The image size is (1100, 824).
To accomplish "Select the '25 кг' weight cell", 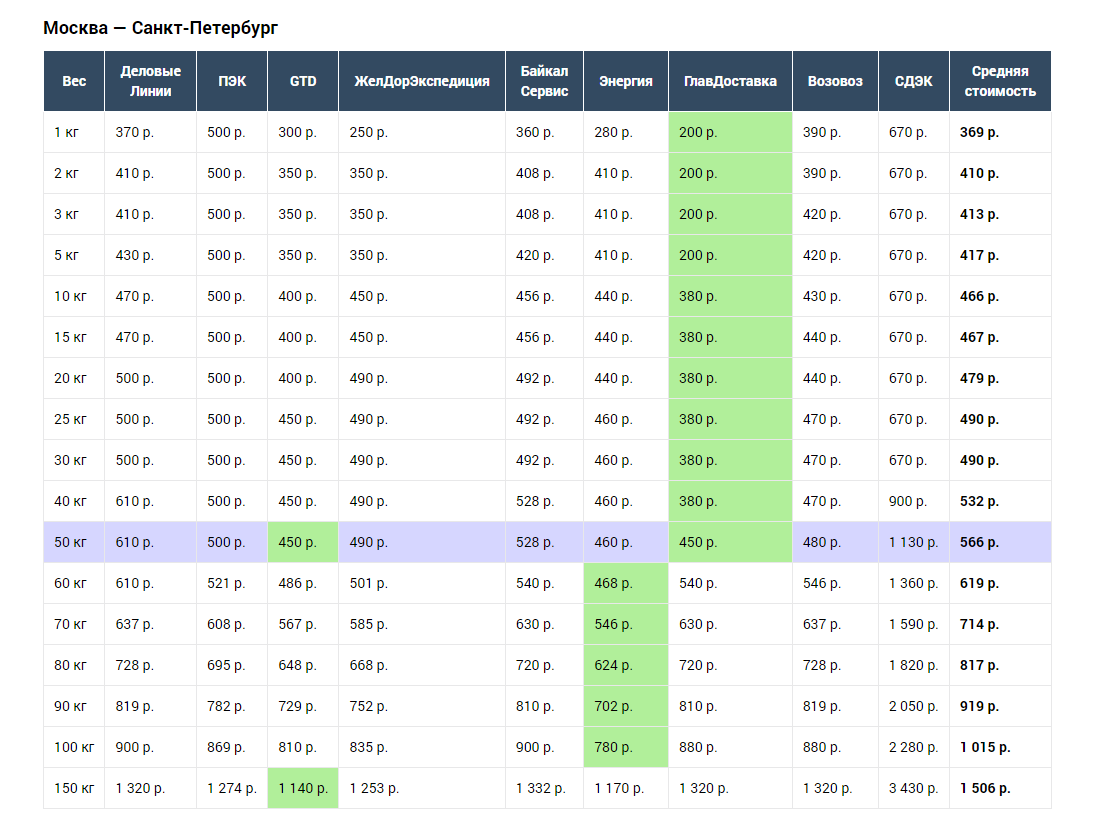I will (74, 419).
